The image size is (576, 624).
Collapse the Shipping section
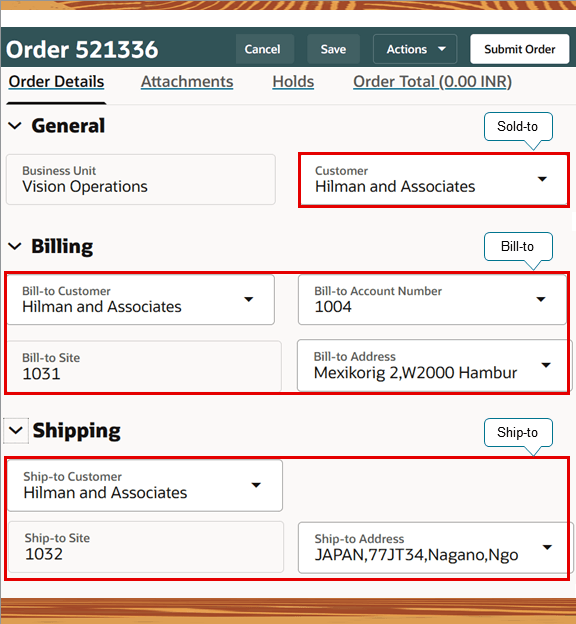(x=16, y=431)
